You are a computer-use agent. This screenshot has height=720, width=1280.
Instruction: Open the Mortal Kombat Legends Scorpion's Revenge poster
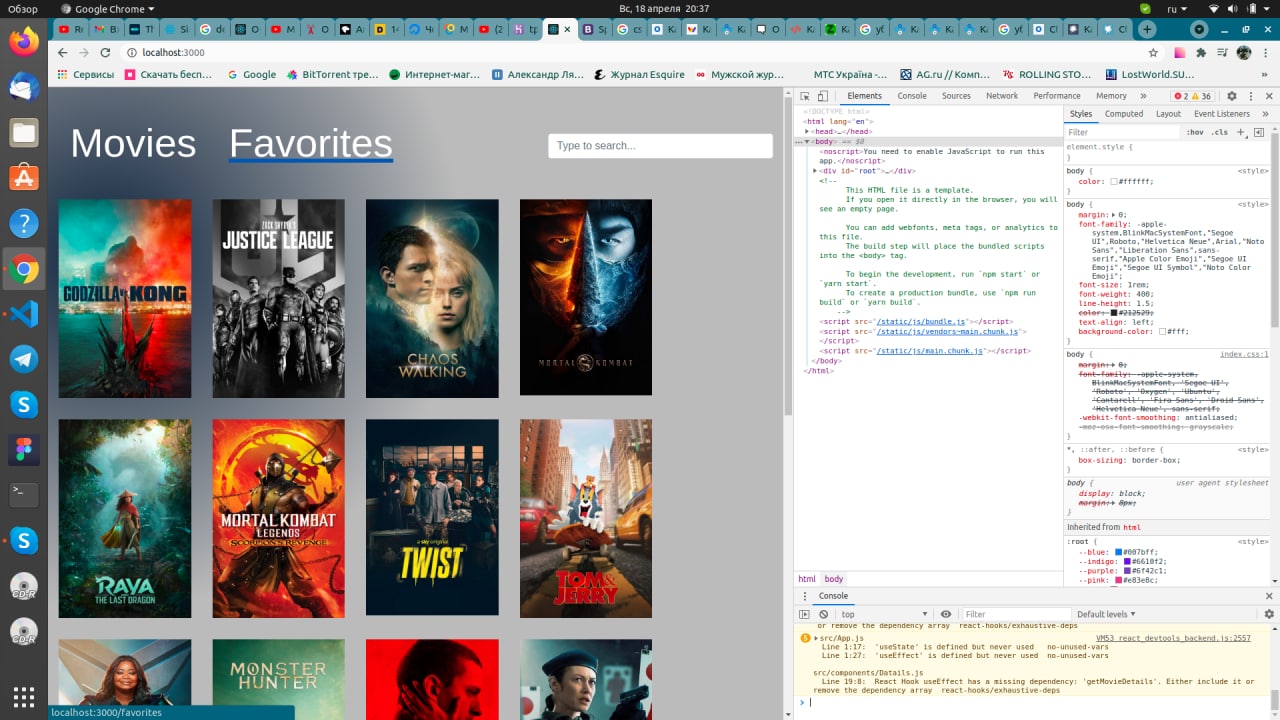(278, 518)
